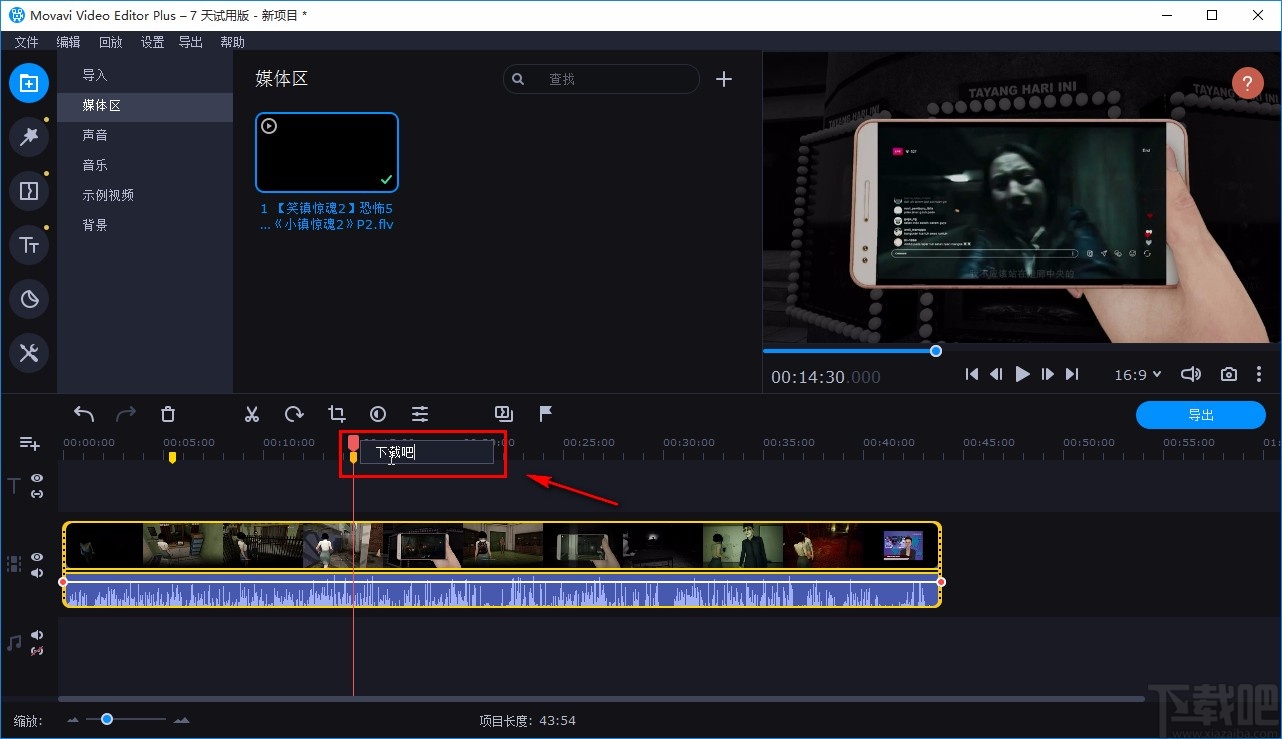Open the 导出 menu
Image resolution: width=1282 pixels, height=739 pixels.
190,42
